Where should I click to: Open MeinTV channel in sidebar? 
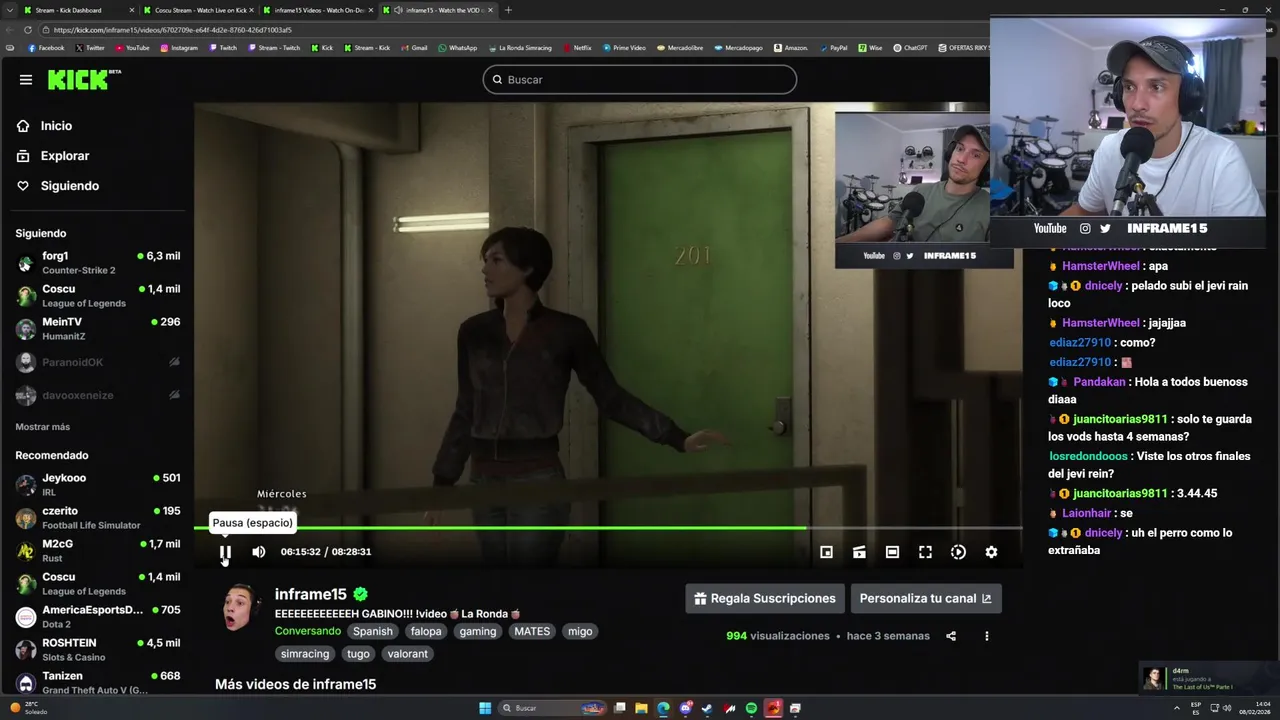pyautogui.click(x=98, y=329)
